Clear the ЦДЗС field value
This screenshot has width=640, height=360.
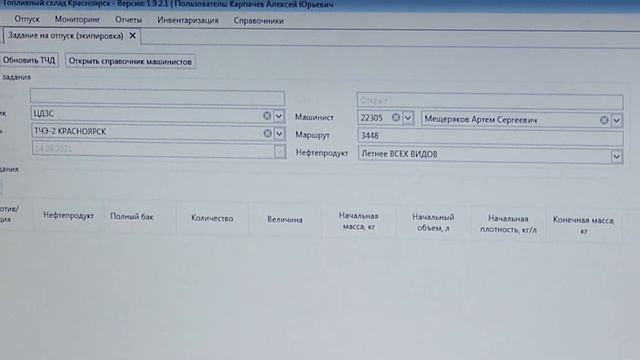pyautogui.click(x=267, y=116)
